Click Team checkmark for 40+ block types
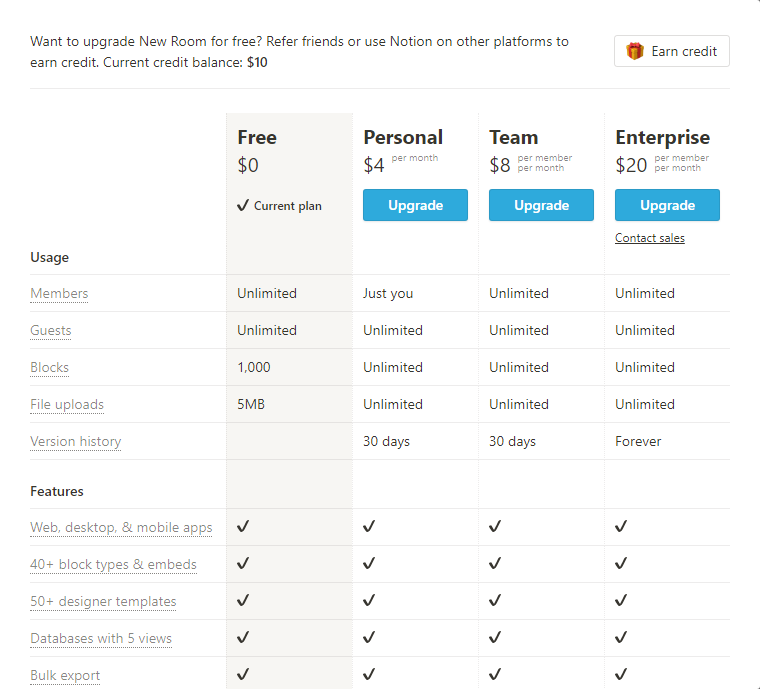This screenshot has width=760, height=689. (x=495, y=564)
